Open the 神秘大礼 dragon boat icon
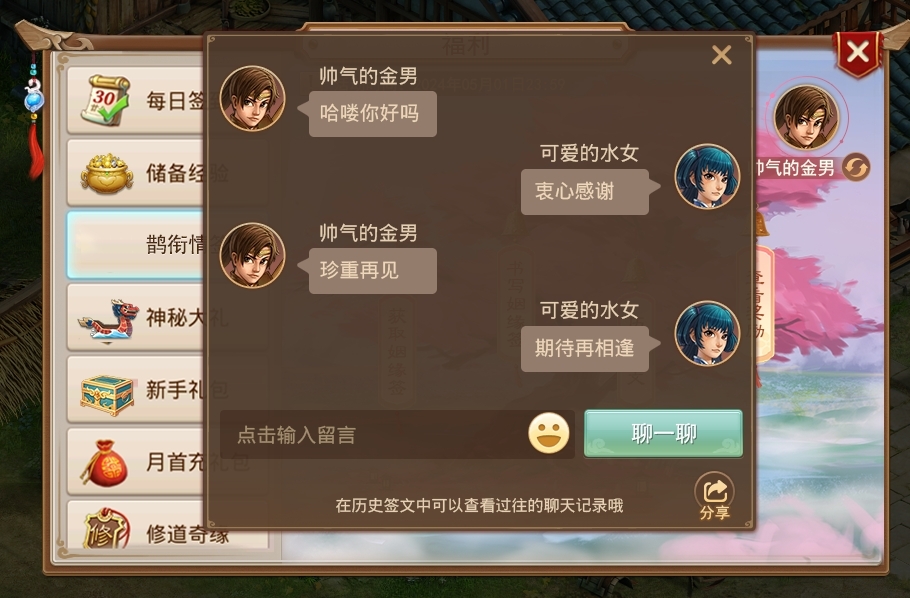The height and width of the screenshot is (598, 910). pyautogui.click(x=109, y=319)
